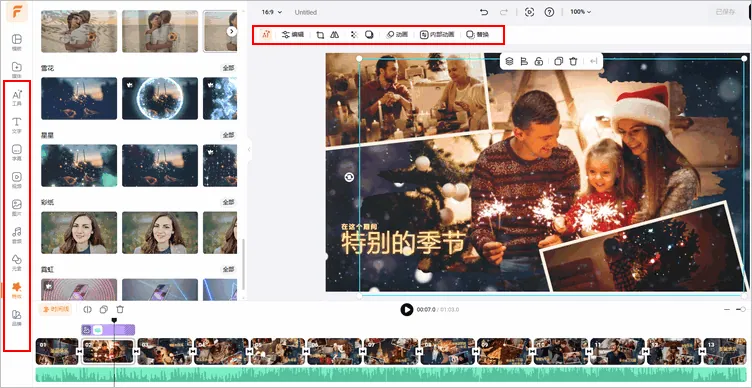Select the purple effect track clip in the timeline
The height and width of the screenshot is (388, 752).
click(x=108, y=329)
